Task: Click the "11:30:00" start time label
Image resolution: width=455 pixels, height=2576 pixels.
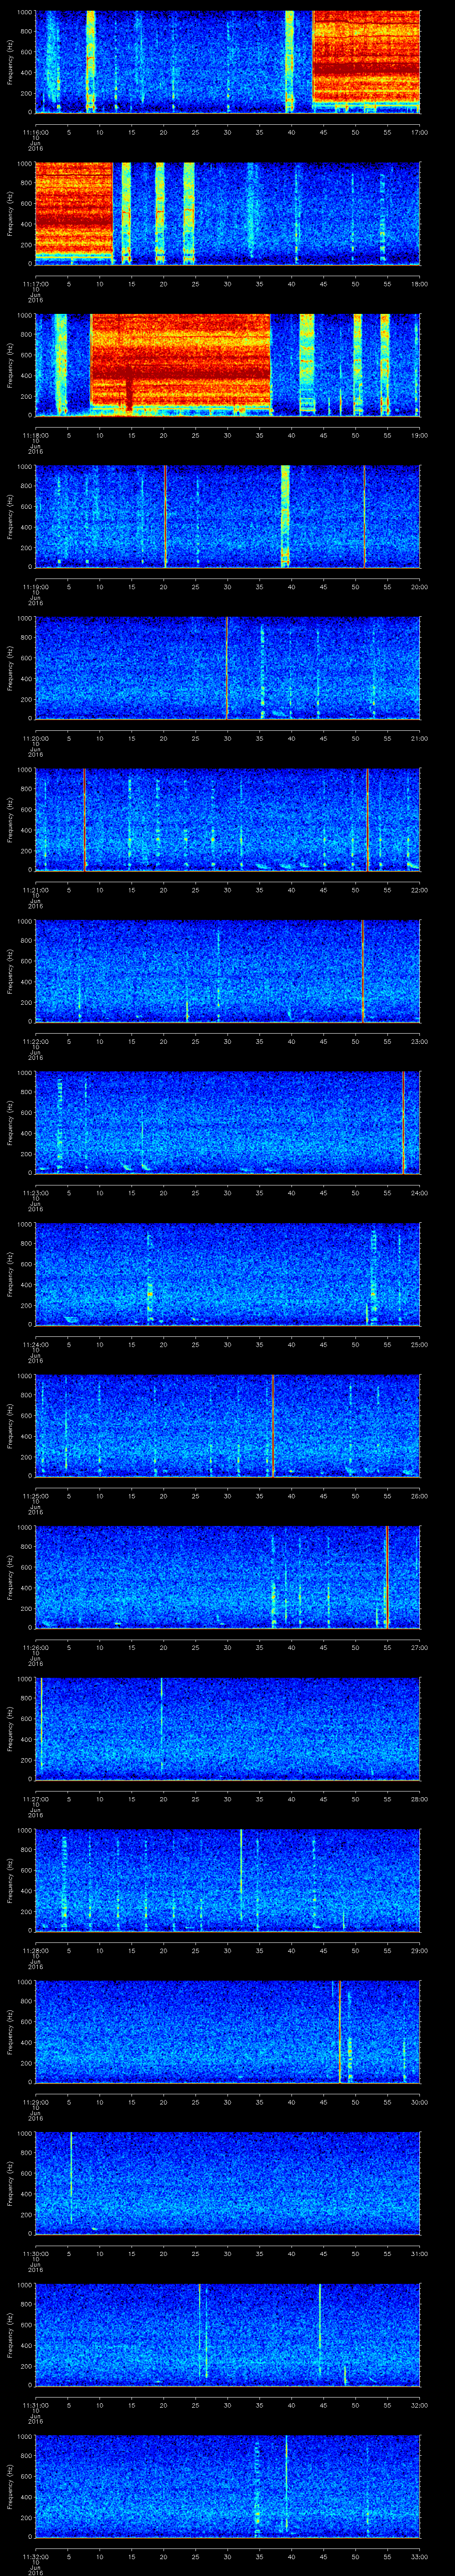Action: click(35, 2253)
